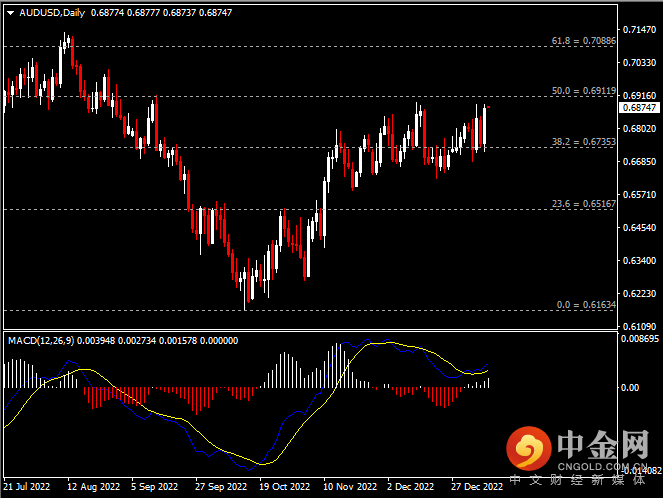The width and height of the screenshot is (663, 498).
Task: Click the current price tag 0.68747
Action: 639,107
